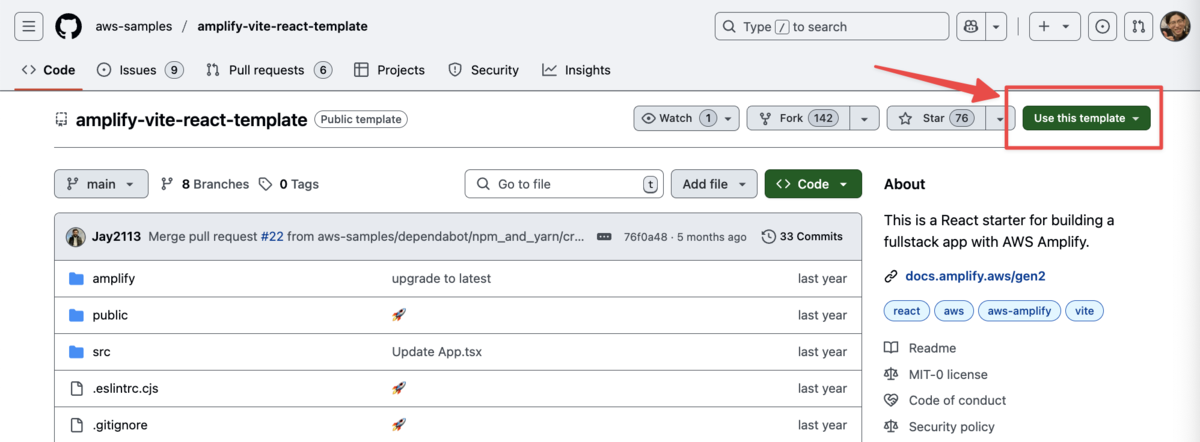Open the MIT-0 license link
This screenshot has width=1200, height=442.
[x=948, y=374]
